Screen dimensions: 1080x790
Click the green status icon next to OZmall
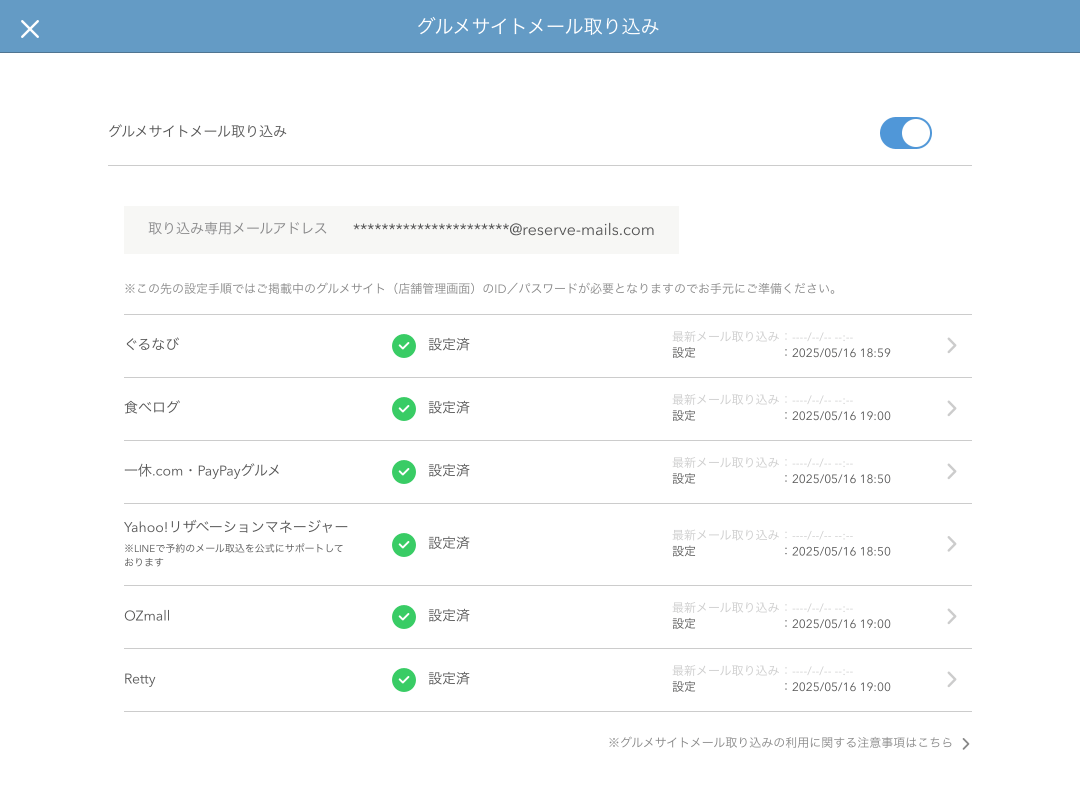click(404, 617)
